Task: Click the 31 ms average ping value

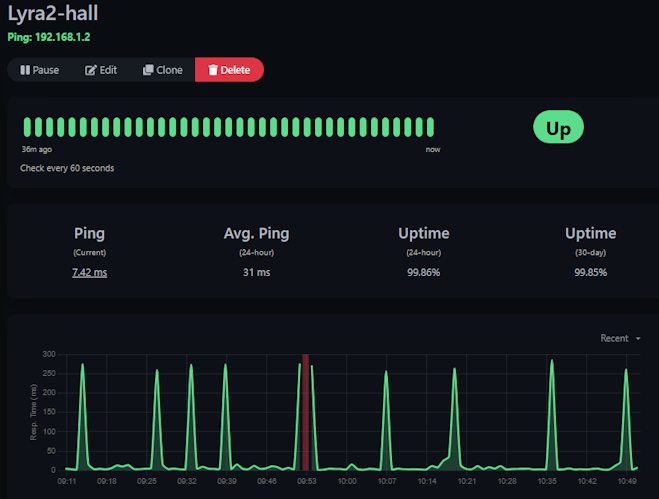Action: [256, 272]
